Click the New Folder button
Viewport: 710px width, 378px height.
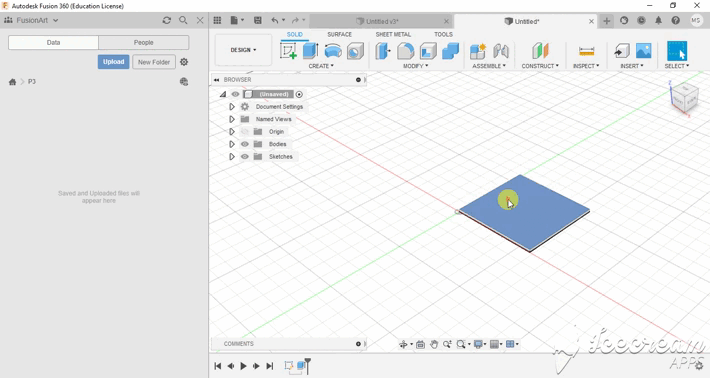154,62
